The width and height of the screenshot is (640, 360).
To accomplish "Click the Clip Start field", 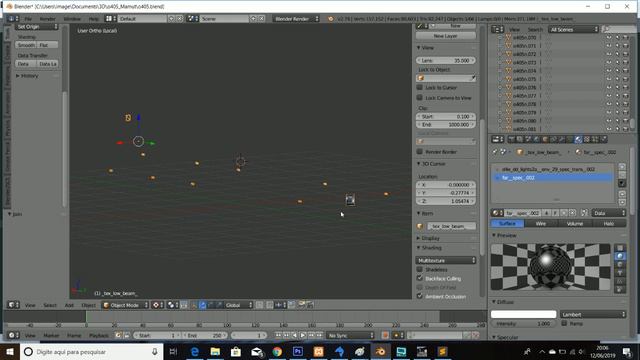I will coord(446,116).
